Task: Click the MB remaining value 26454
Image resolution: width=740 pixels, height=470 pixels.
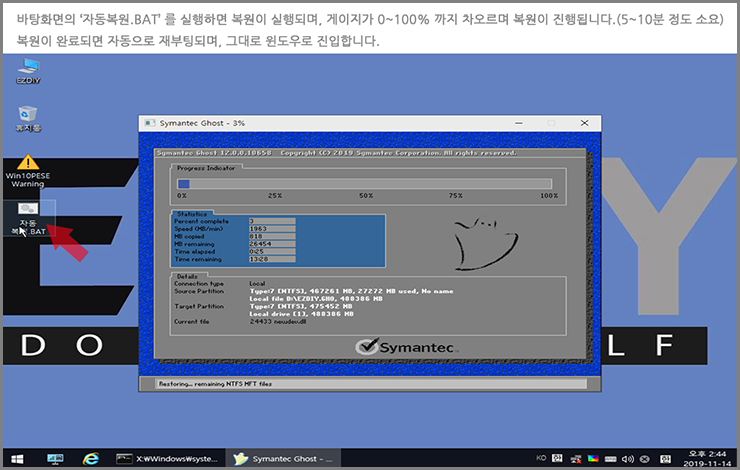Action: point(272,244)
